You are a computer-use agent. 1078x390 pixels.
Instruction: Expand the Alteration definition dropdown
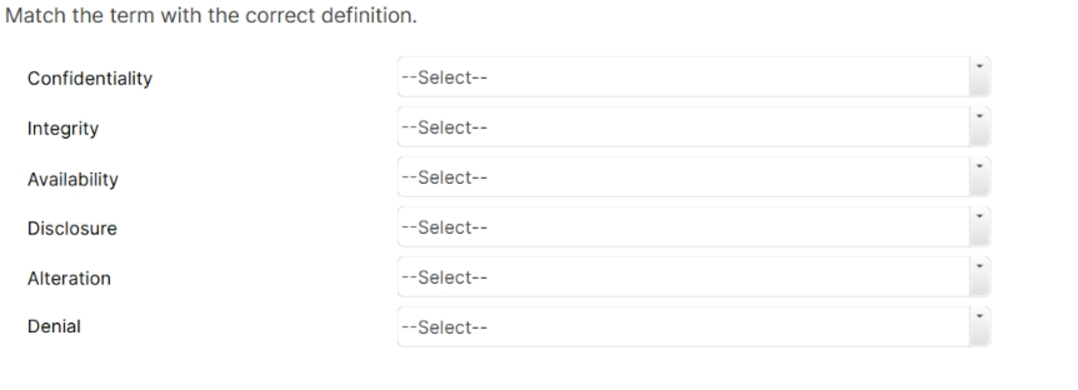tap(694, 277)
